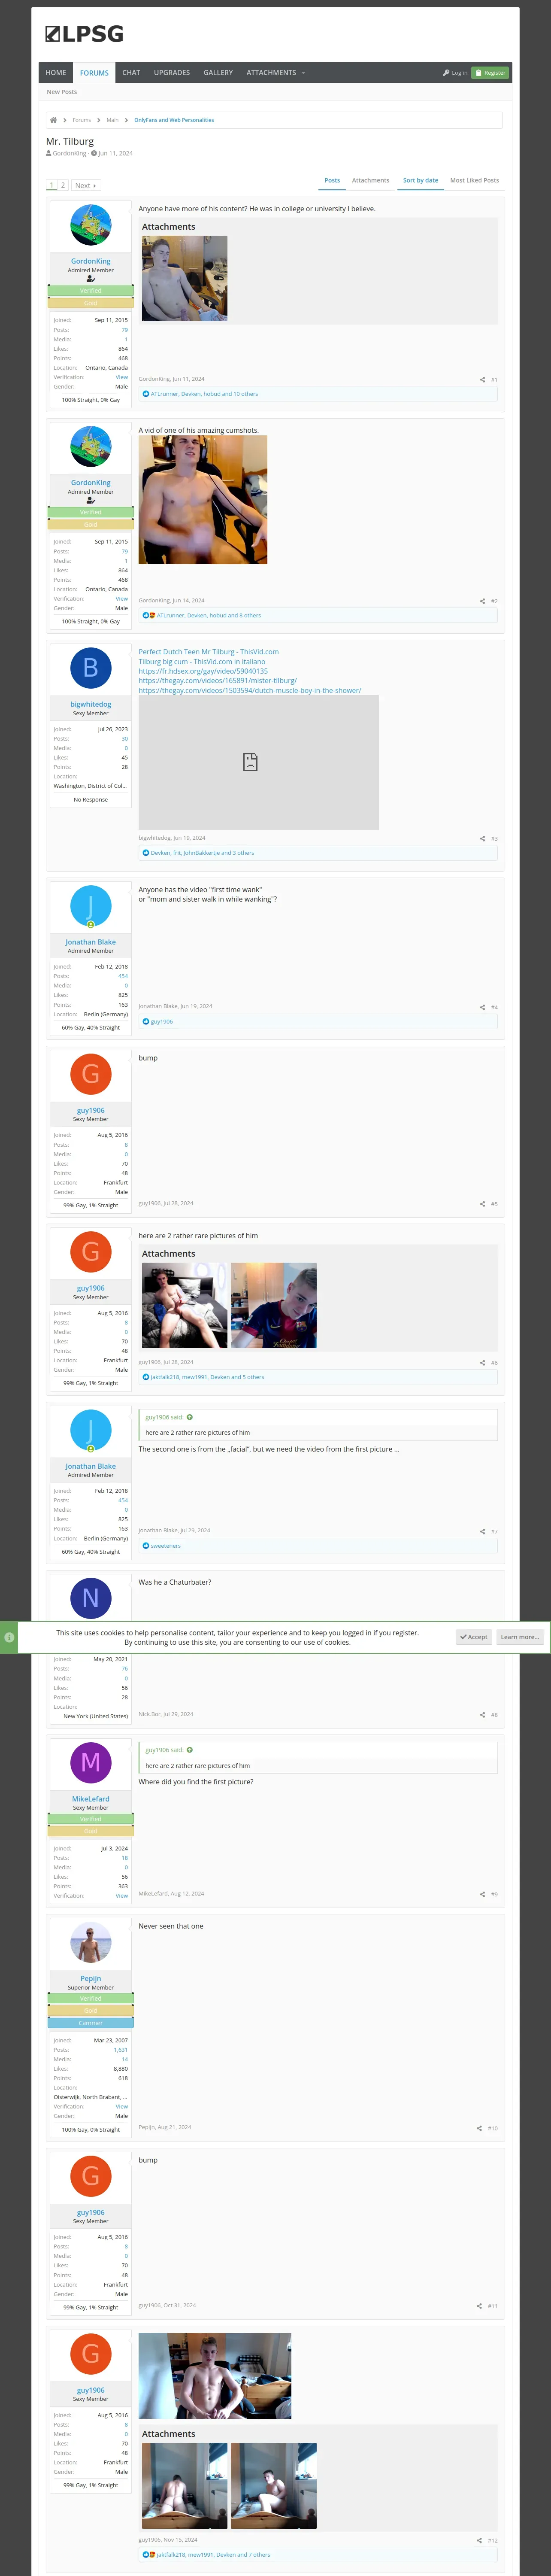Open MikeLefard avatar

(x=91, y=1762)
